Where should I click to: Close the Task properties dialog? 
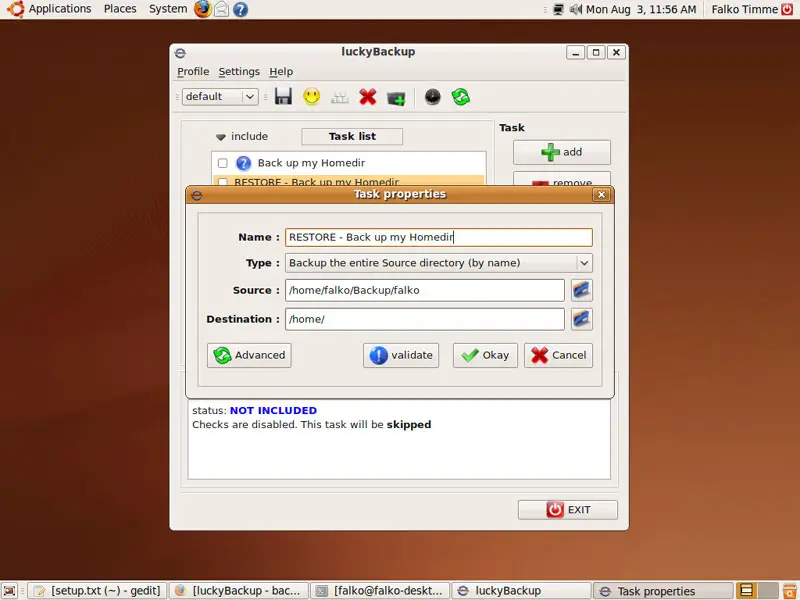tap(602, 194)
